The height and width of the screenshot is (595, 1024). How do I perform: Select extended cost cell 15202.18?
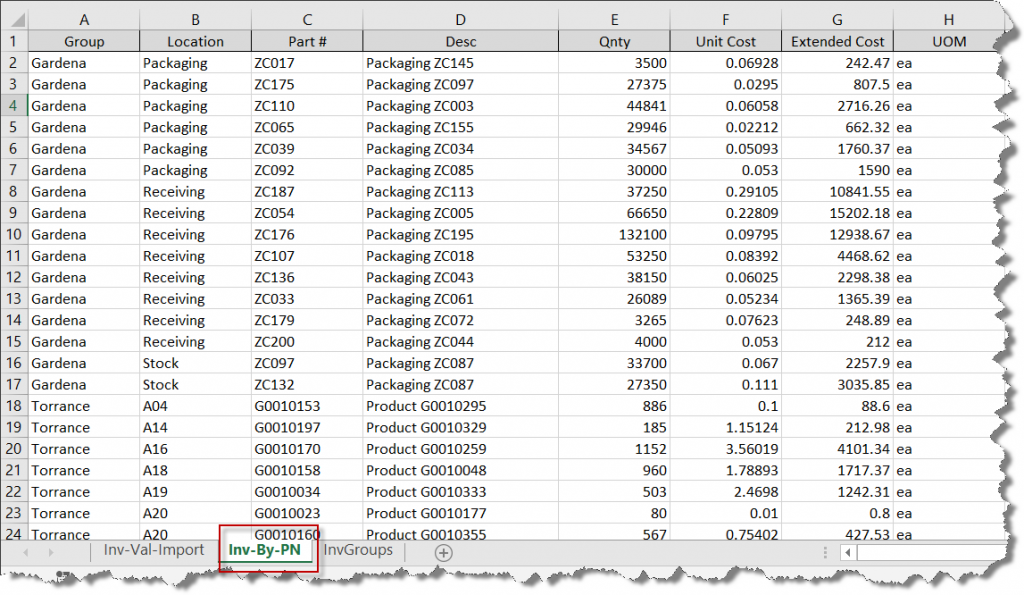point(837,213)
